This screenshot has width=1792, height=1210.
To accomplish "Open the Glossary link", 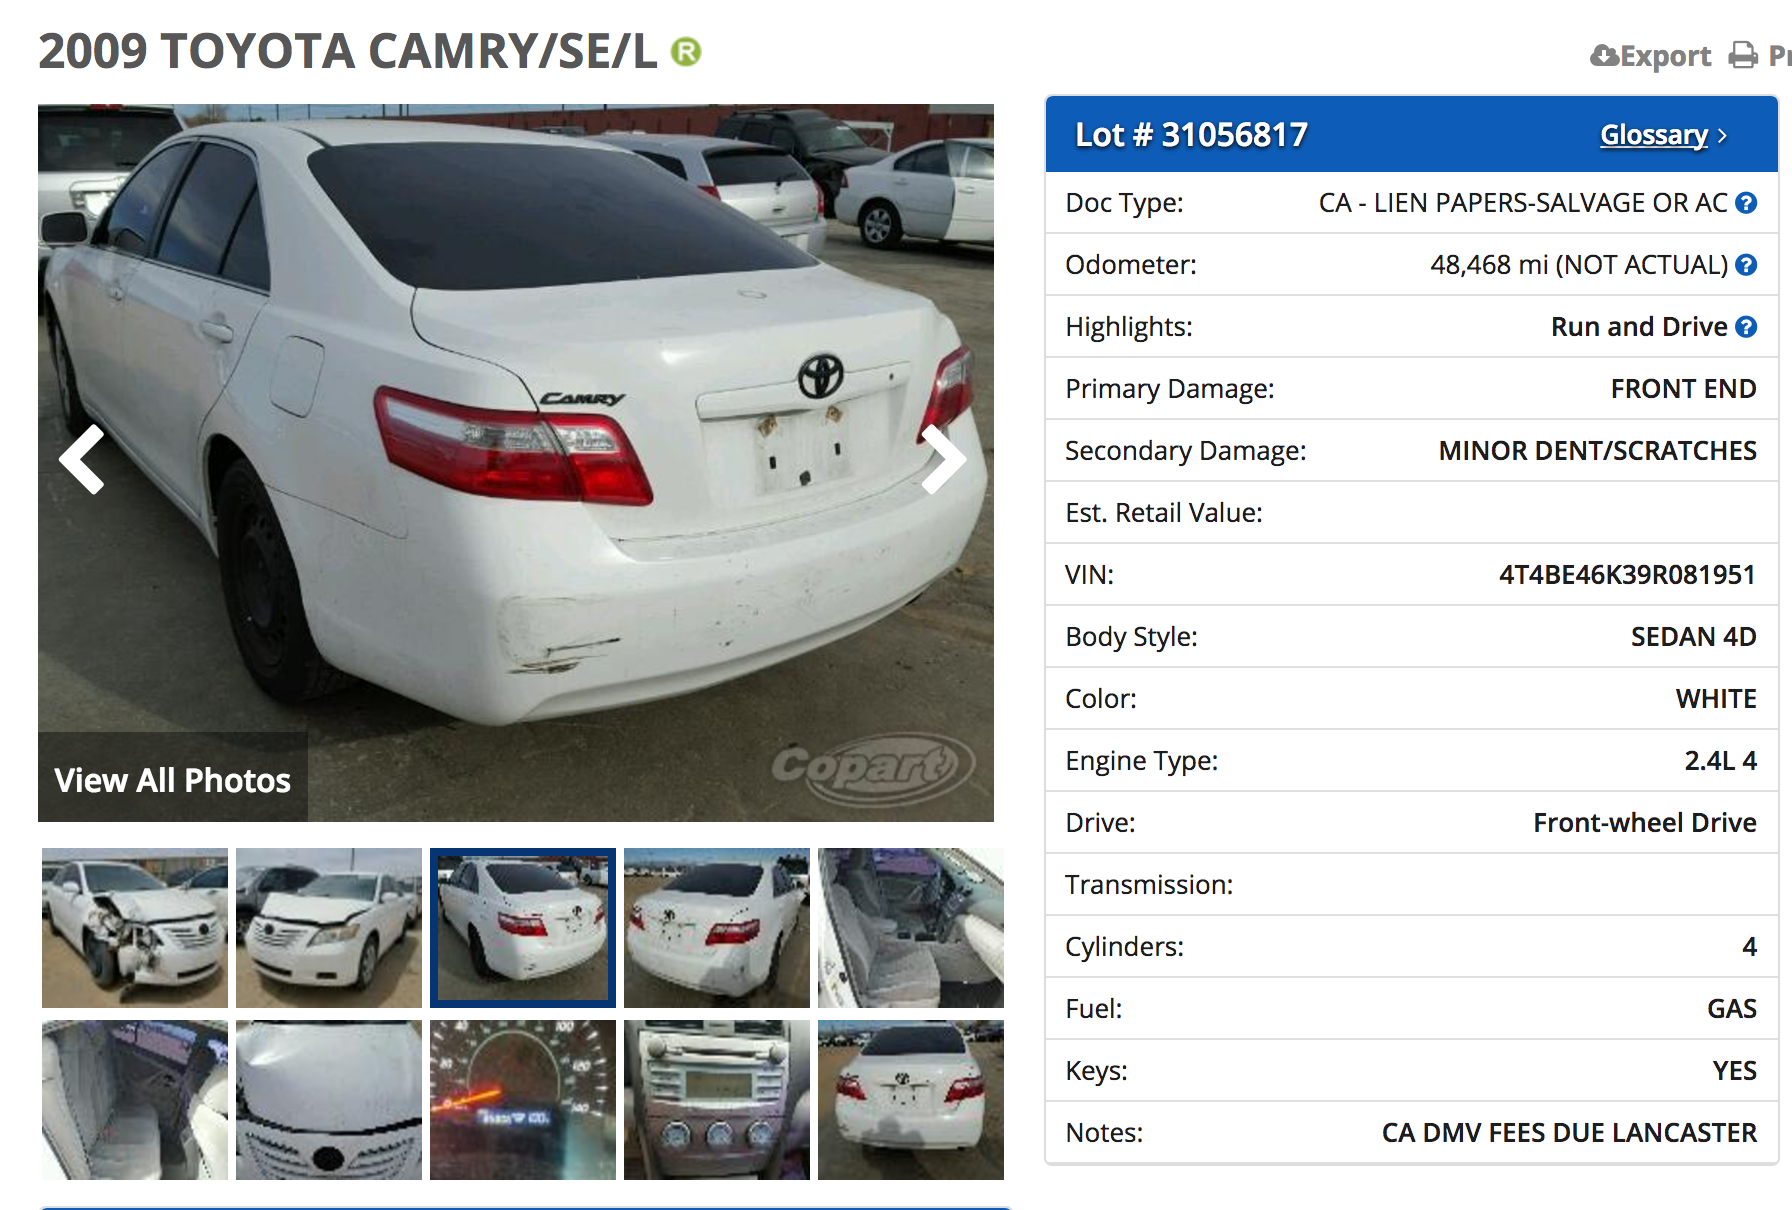I will [1654, 134].
